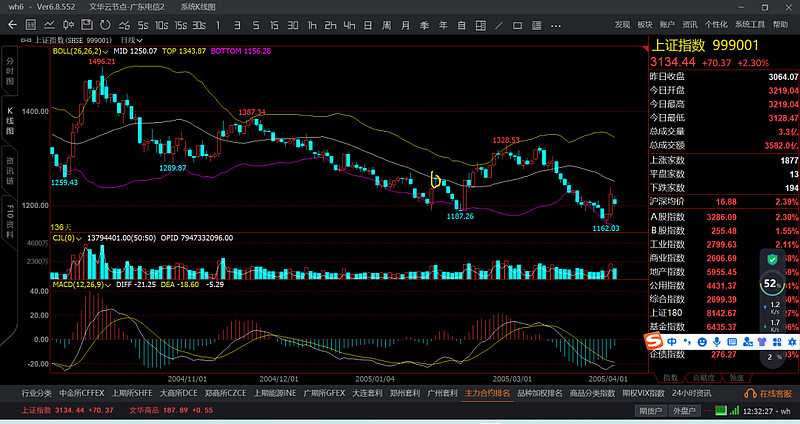This screenshot has width=800, height=424.
Task: Open the 帮助 menu
Action: click(780, 24)
